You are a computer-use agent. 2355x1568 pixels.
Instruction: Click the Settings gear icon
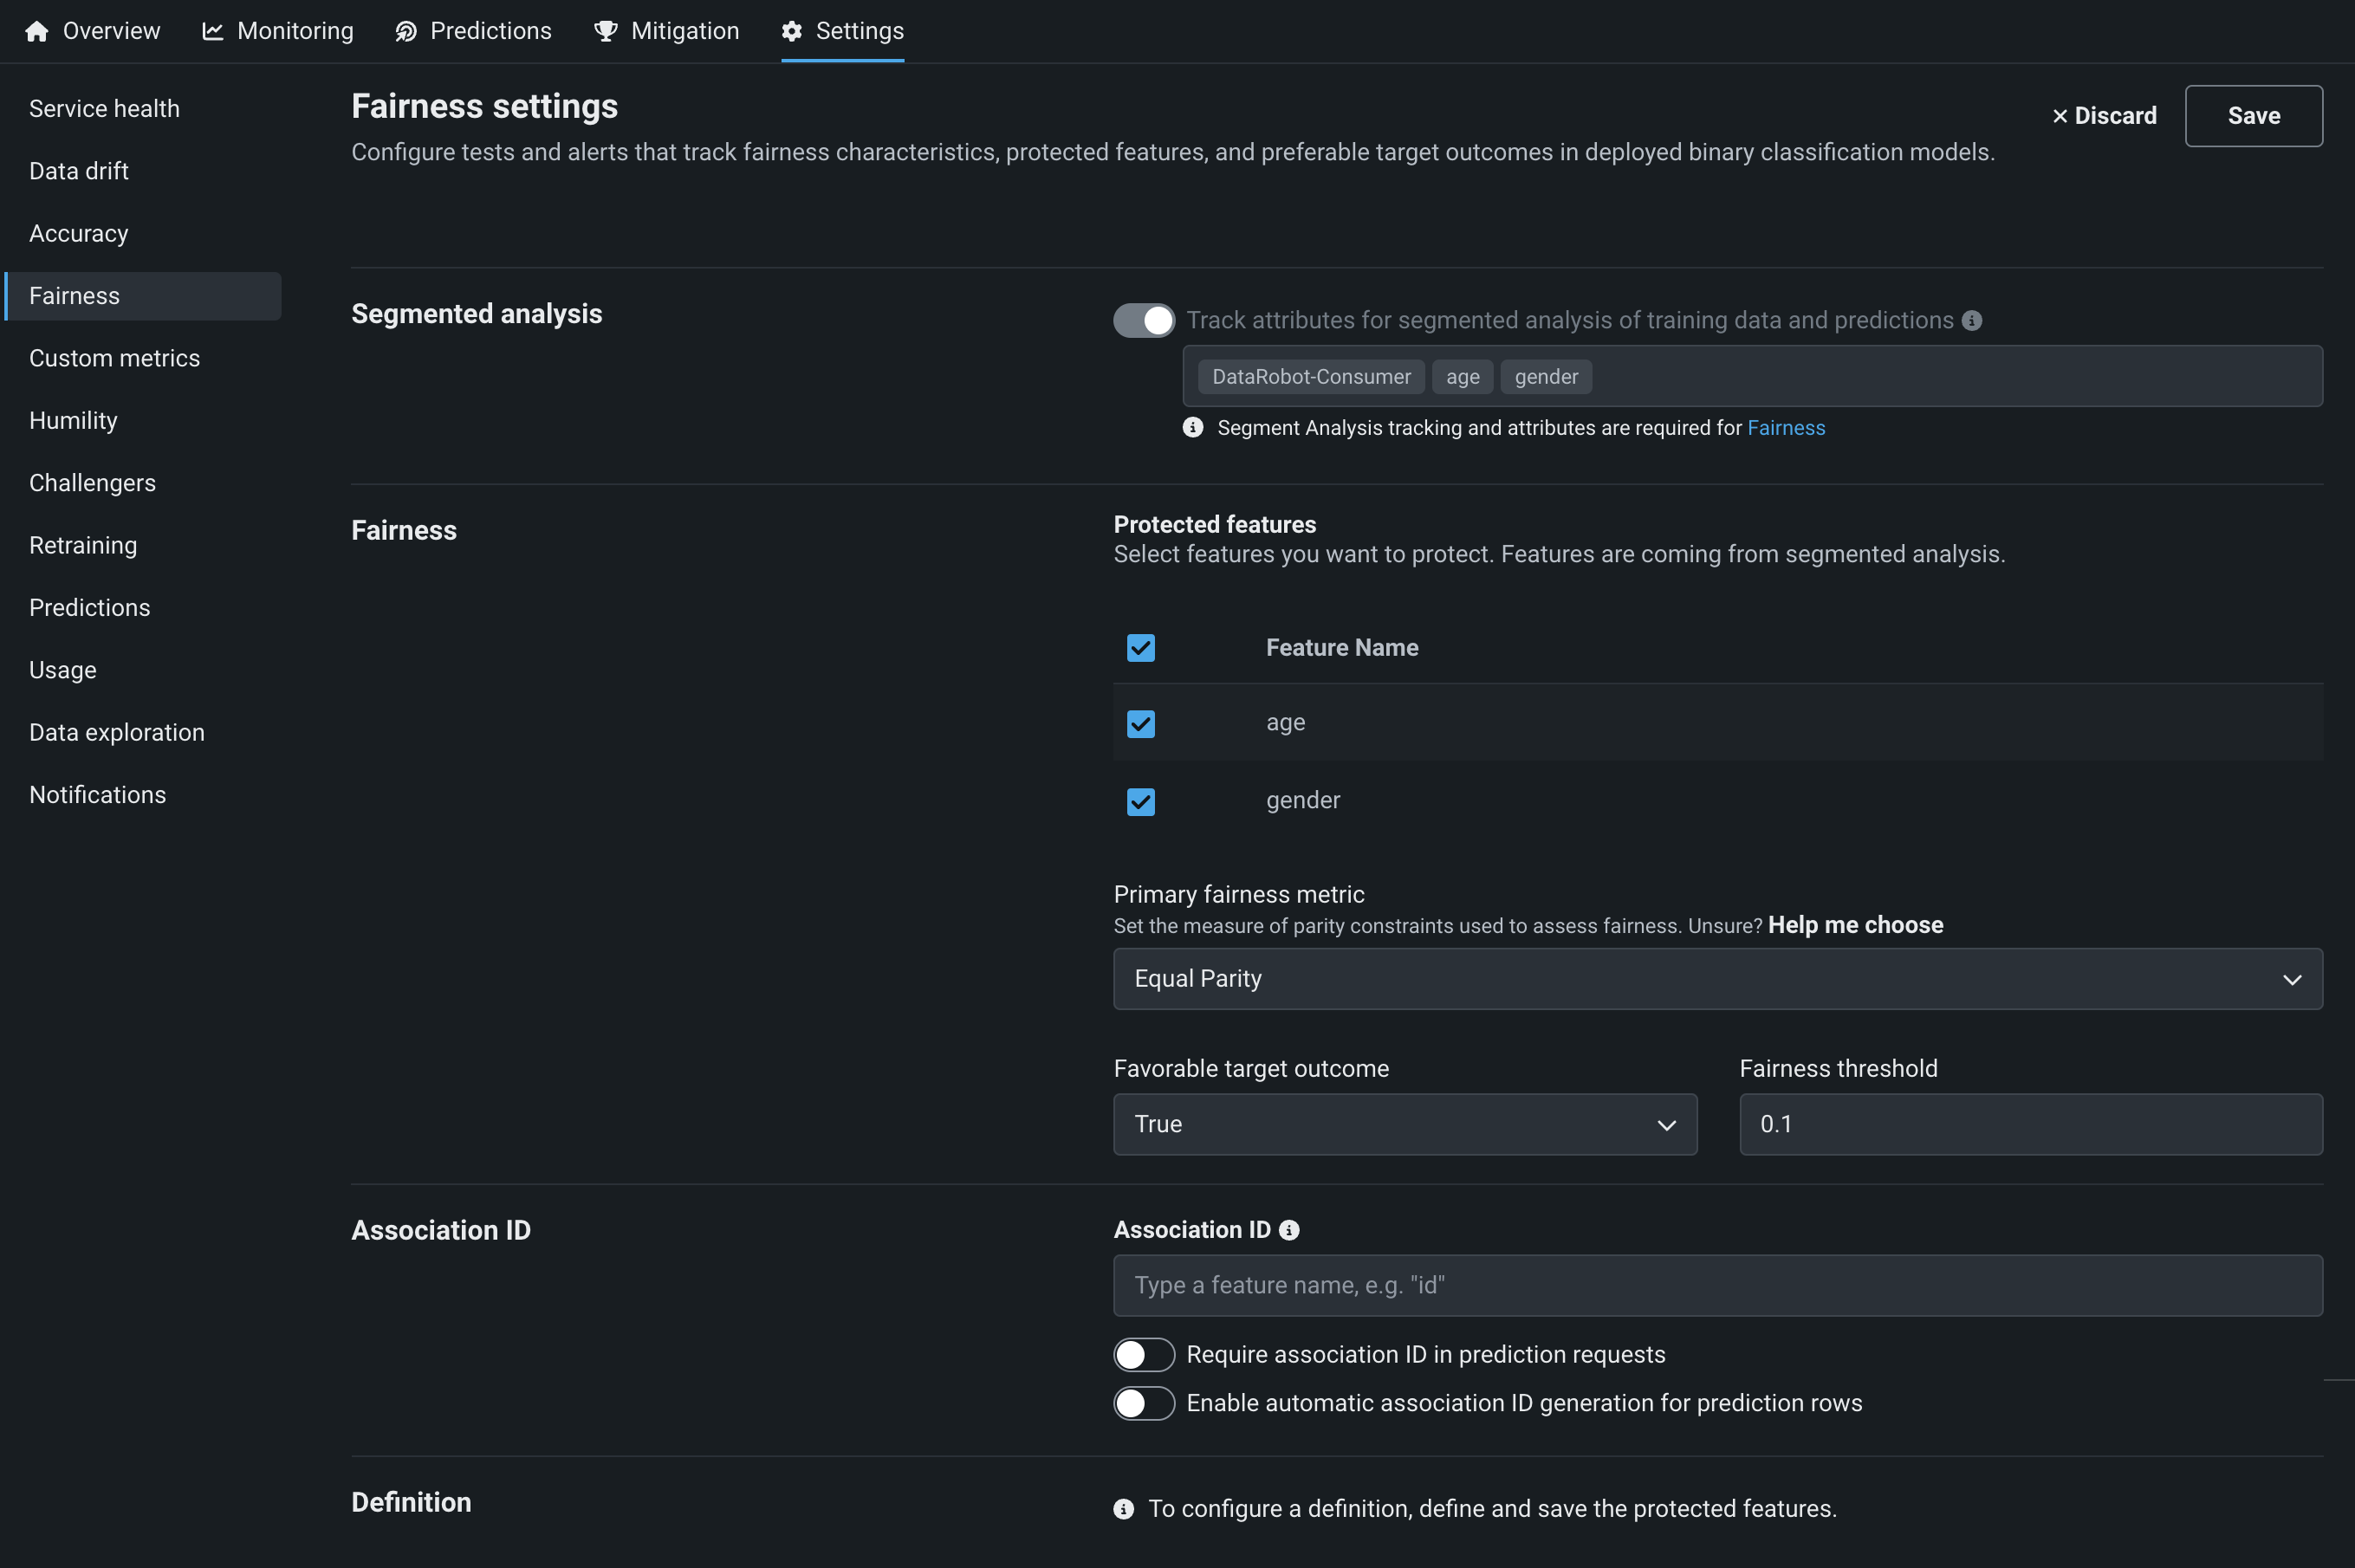(x=792, y=31)
